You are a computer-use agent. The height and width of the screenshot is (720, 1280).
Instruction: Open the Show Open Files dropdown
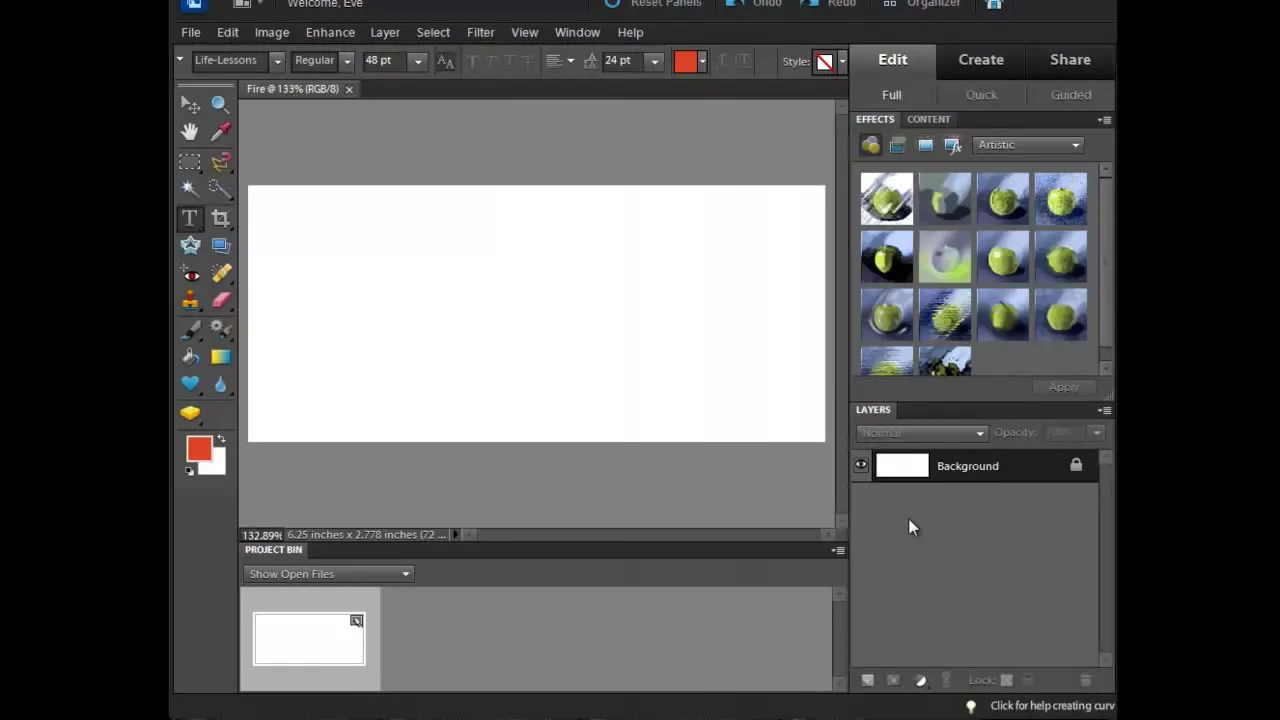[328, 574]
